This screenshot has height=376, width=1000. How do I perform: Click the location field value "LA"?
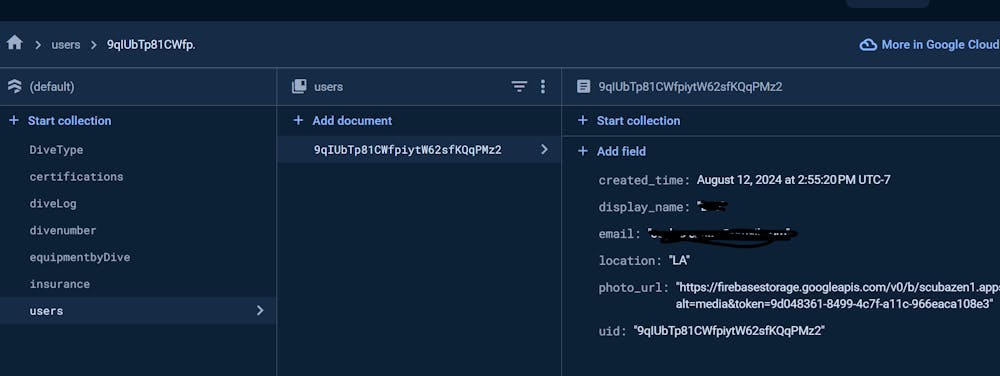tap(679, 261)
